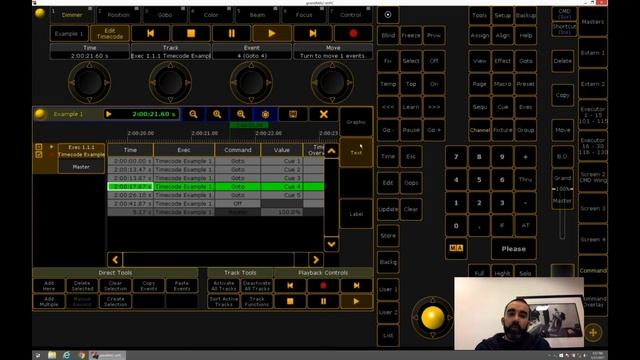Select the Cue 4 event row time cell

coord(130,187)
